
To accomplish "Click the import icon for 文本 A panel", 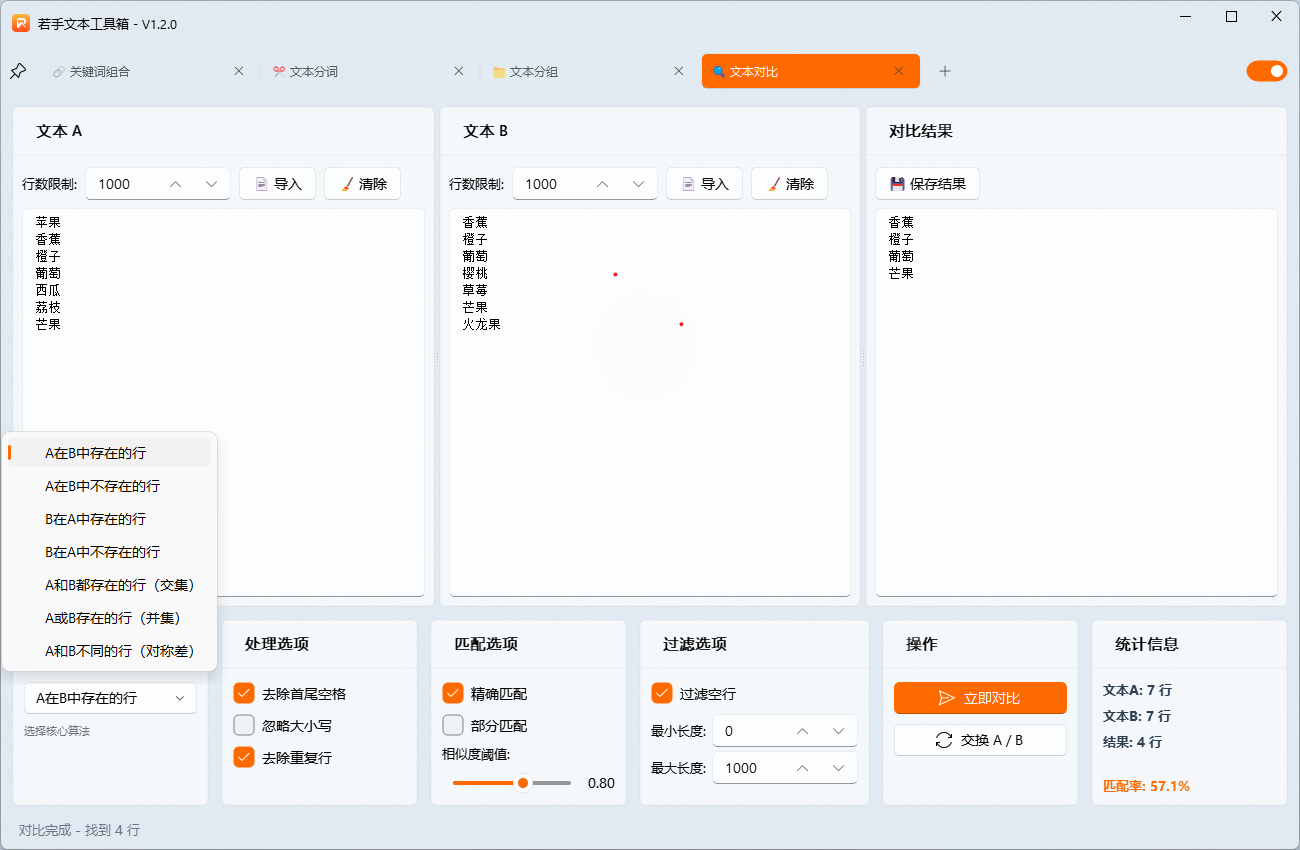I will [x=260, y=183].
